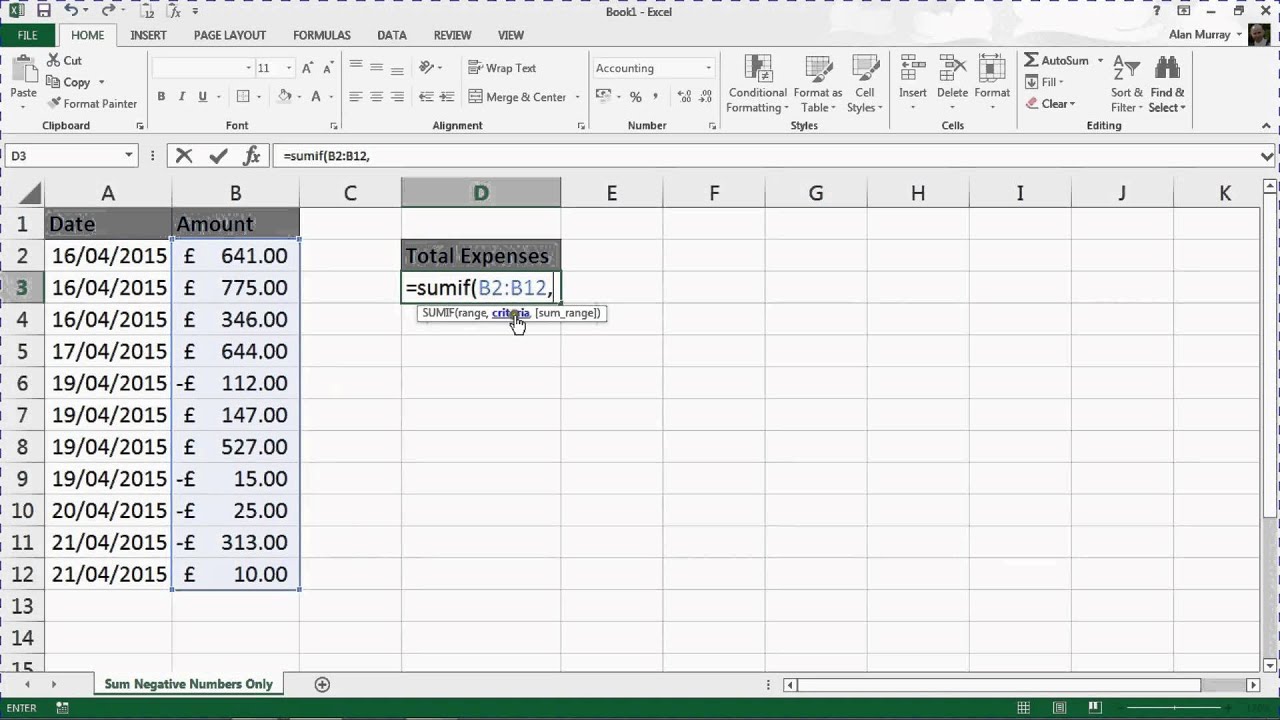1280x720 pixels.
Task: Apply center horizontal alignment
Action: click(376, 97)
